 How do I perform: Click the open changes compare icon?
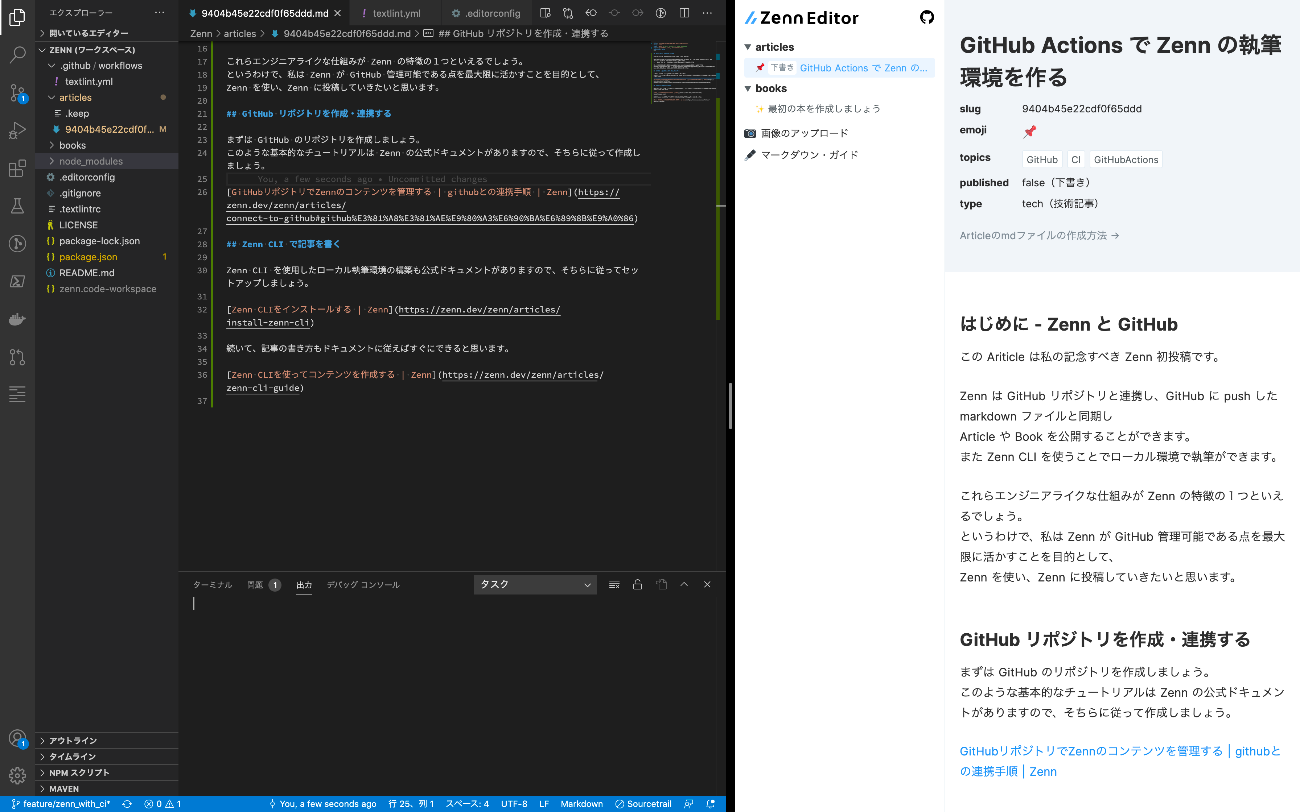(x=568, y=13)
